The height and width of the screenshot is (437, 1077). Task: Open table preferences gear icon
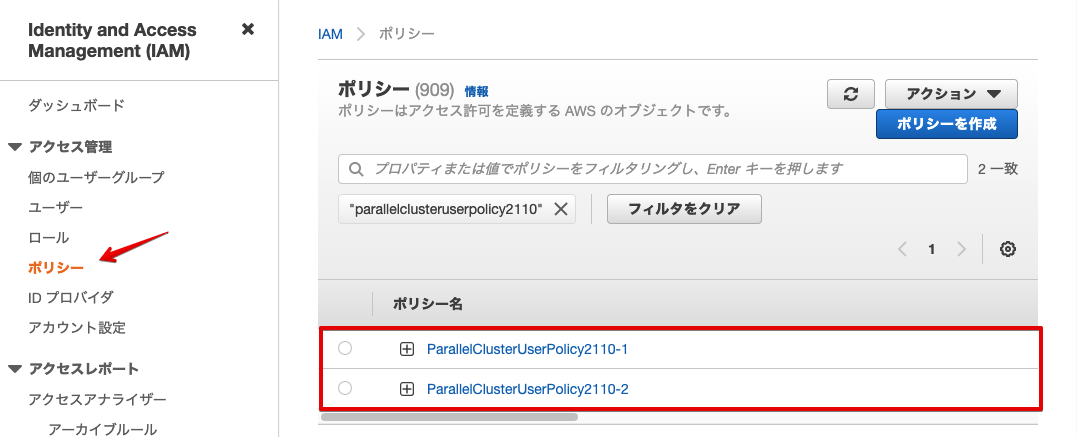[x=1008, y=249]
